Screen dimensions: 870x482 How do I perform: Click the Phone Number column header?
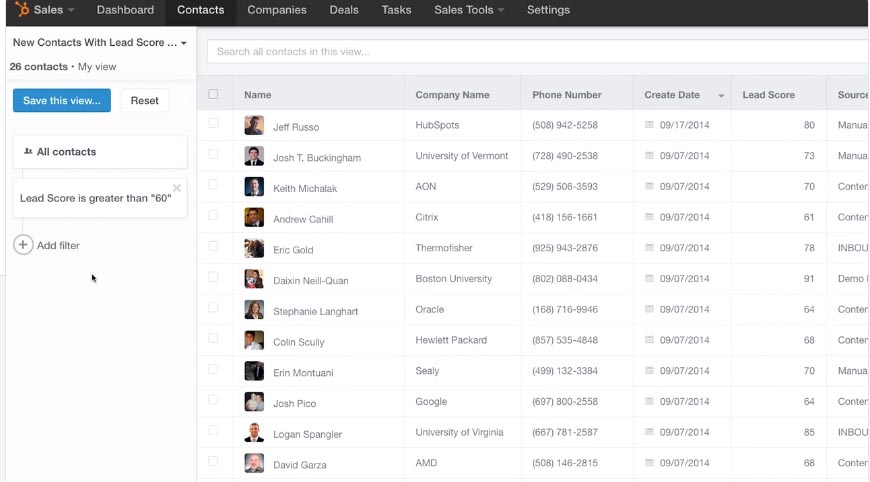pyautogui.click(x=566, y=94)
